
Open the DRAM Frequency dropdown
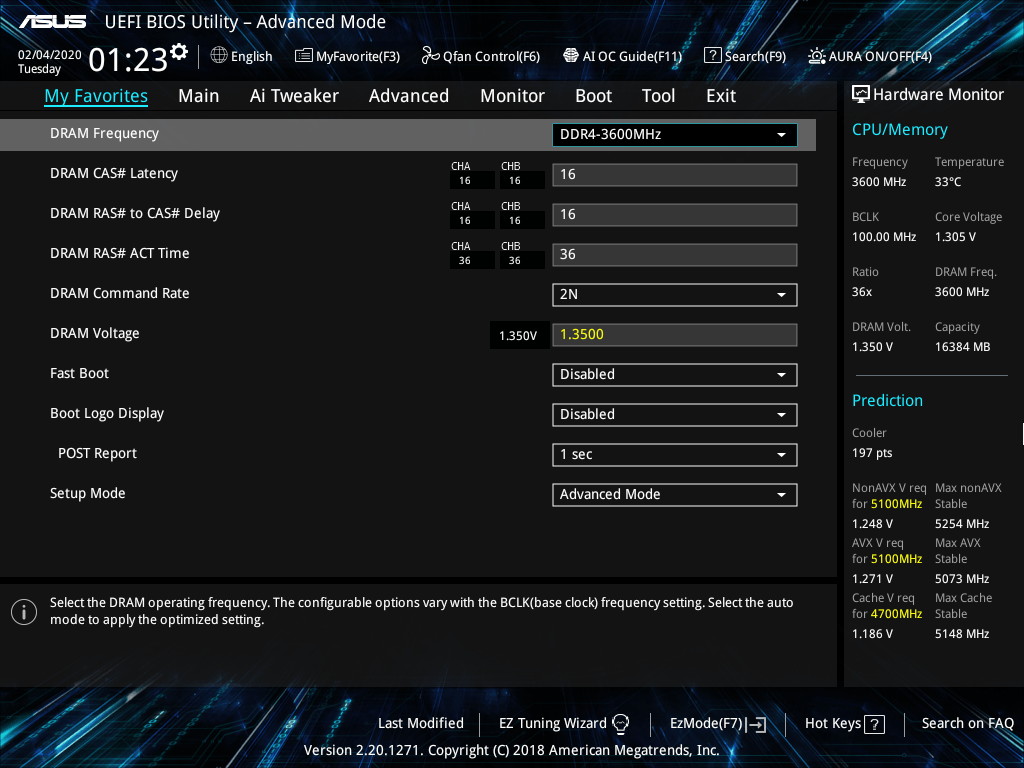pos(675,135)
